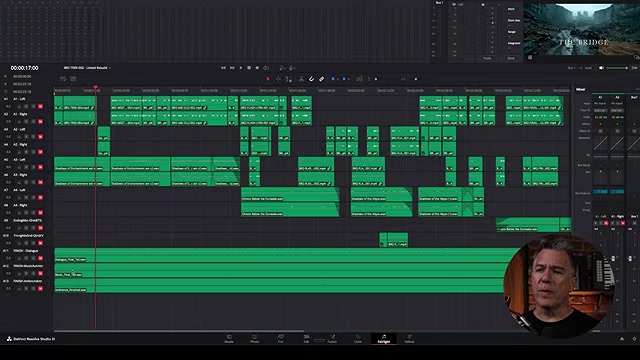Select the range selection tool

pyautogui.click(x=278, y=79)
